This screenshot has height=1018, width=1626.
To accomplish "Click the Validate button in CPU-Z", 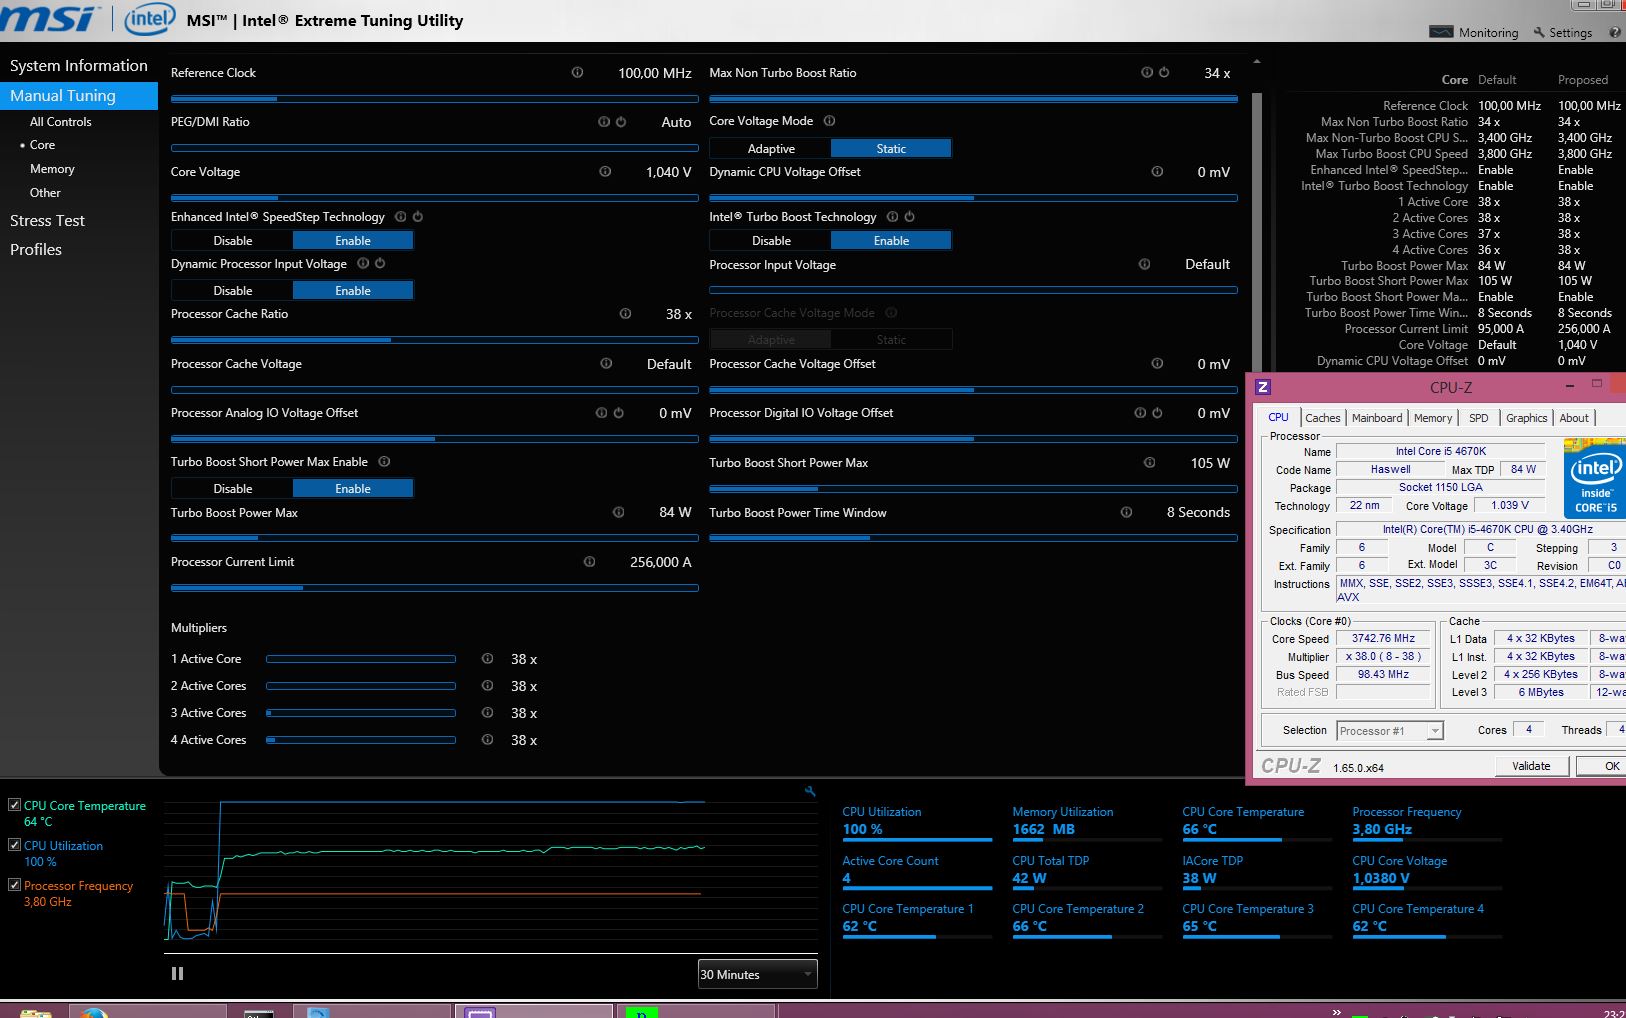I will (x=1531, y=766).
